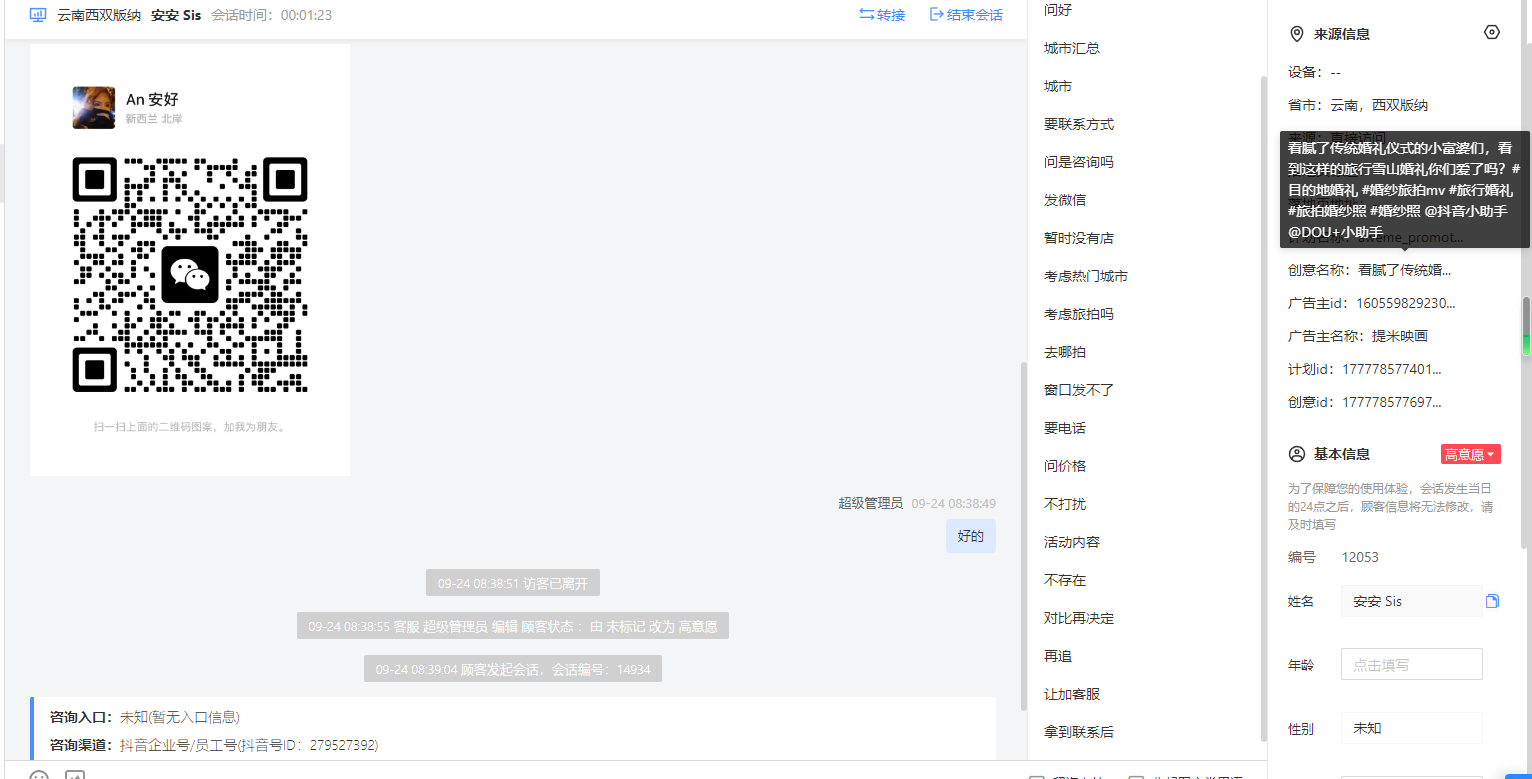Select quick reply 问是咨询吗
The image size is (1532, 779).
(1079, 162)
